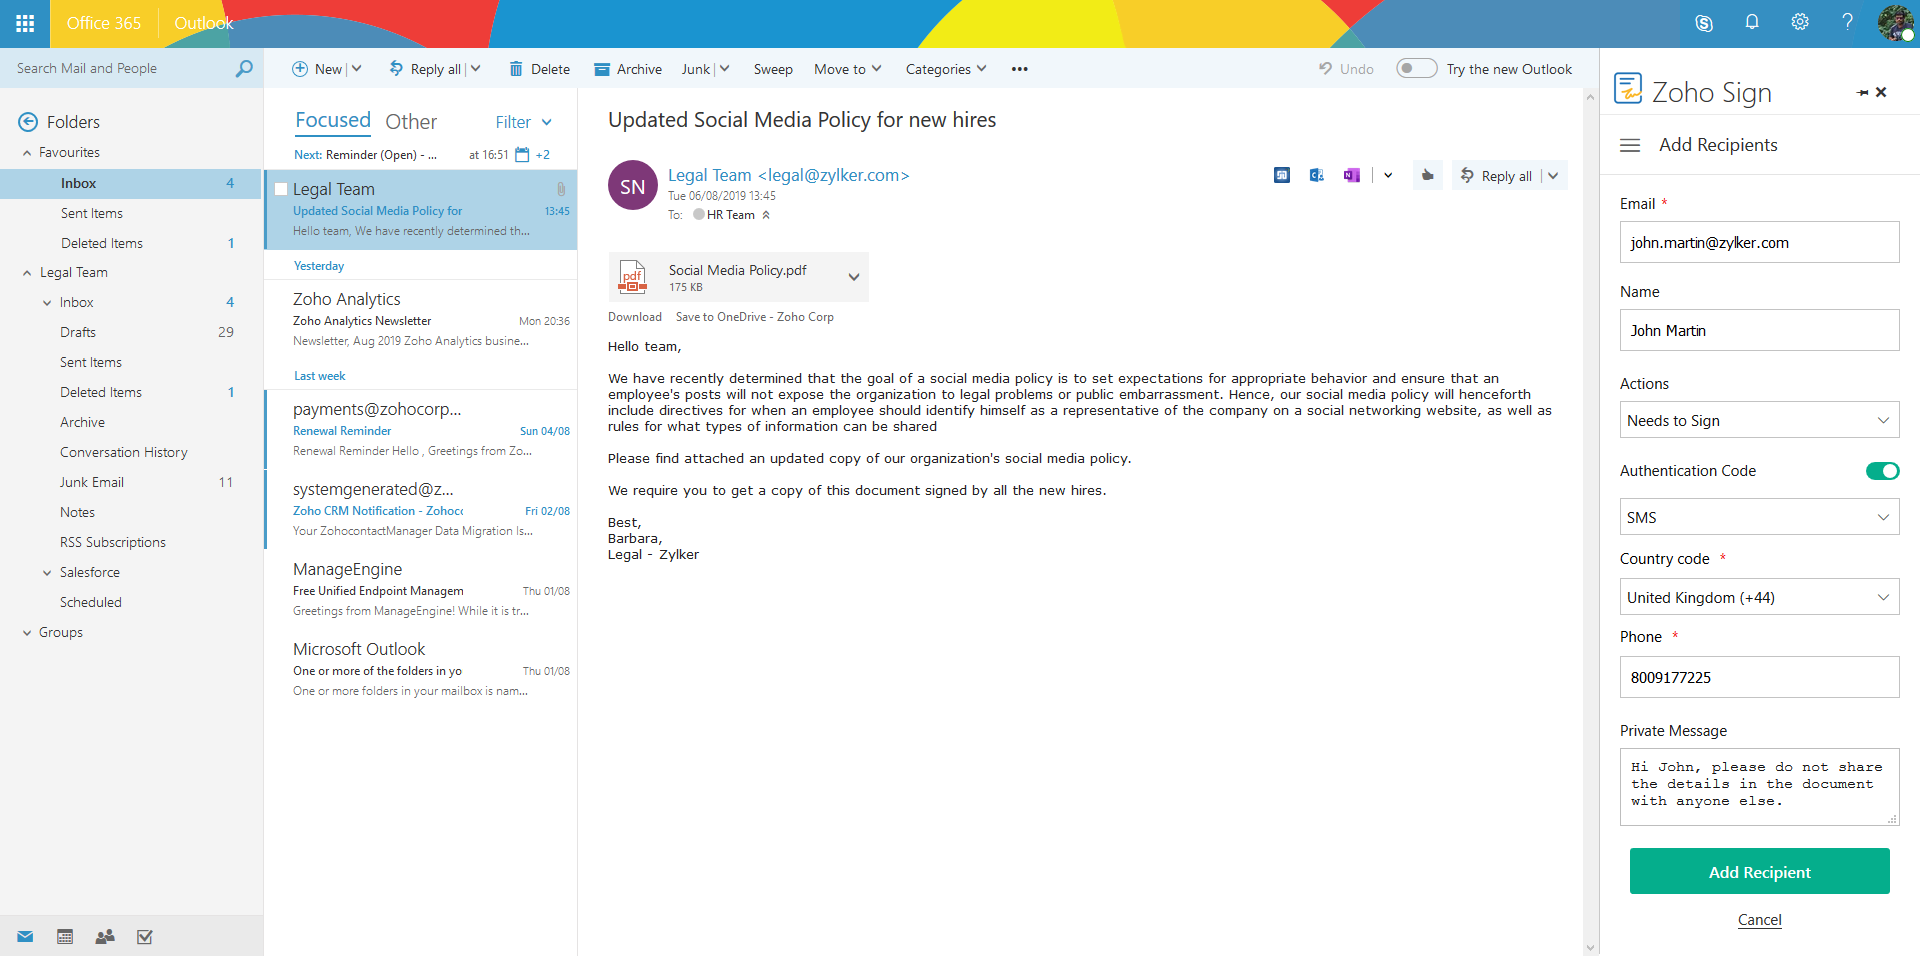The width and height of the screenshot is (1920, 956).
Task: Open the Zoho Analytics Newsletter message
Action: (x=421, y=320)
